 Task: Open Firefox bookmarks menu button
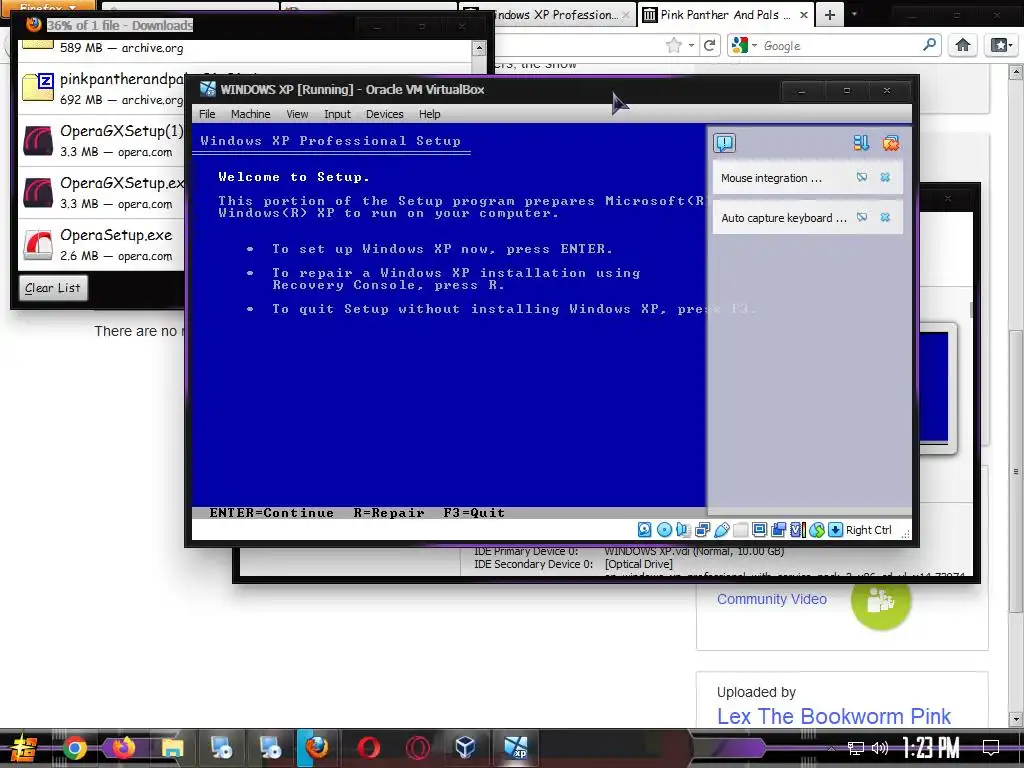1000,45
